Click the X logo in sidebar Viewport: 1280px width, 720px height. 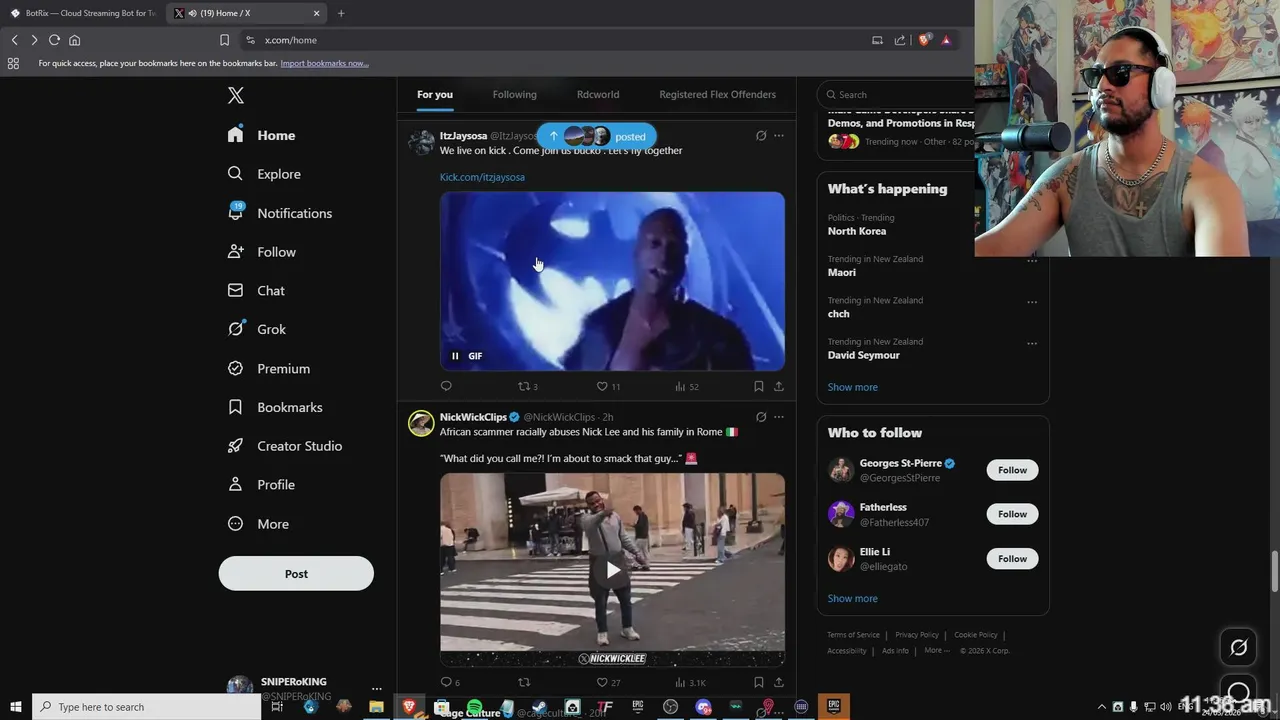(x=235, y=95)
